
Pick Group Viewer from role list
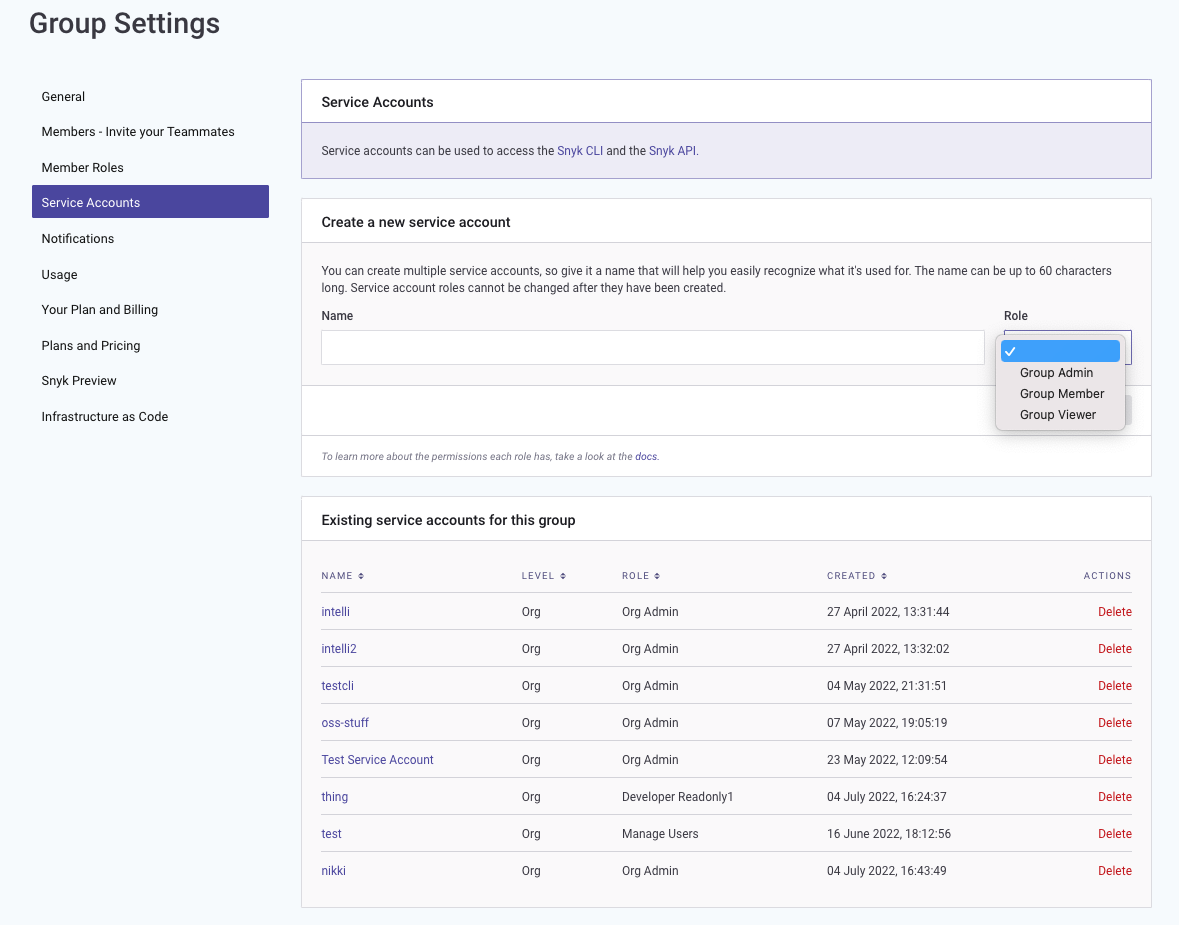pos(1057,415)
